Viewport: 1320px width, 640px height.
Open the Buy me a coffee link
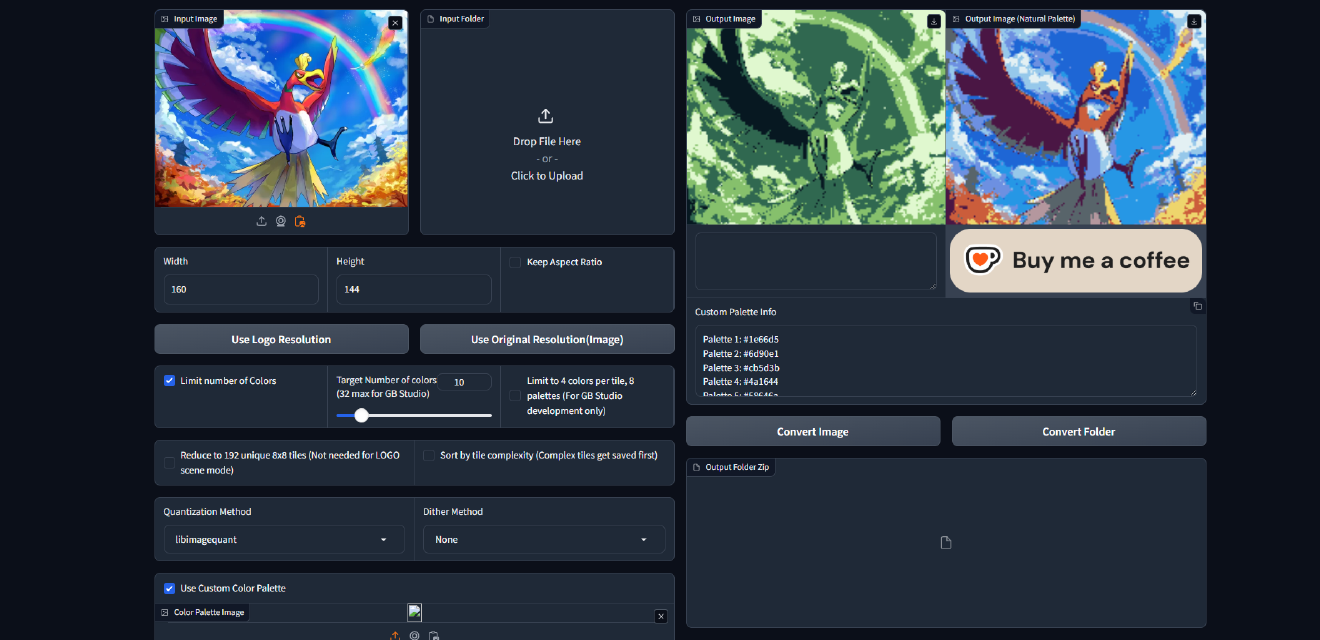click(x=1076, y=261)
